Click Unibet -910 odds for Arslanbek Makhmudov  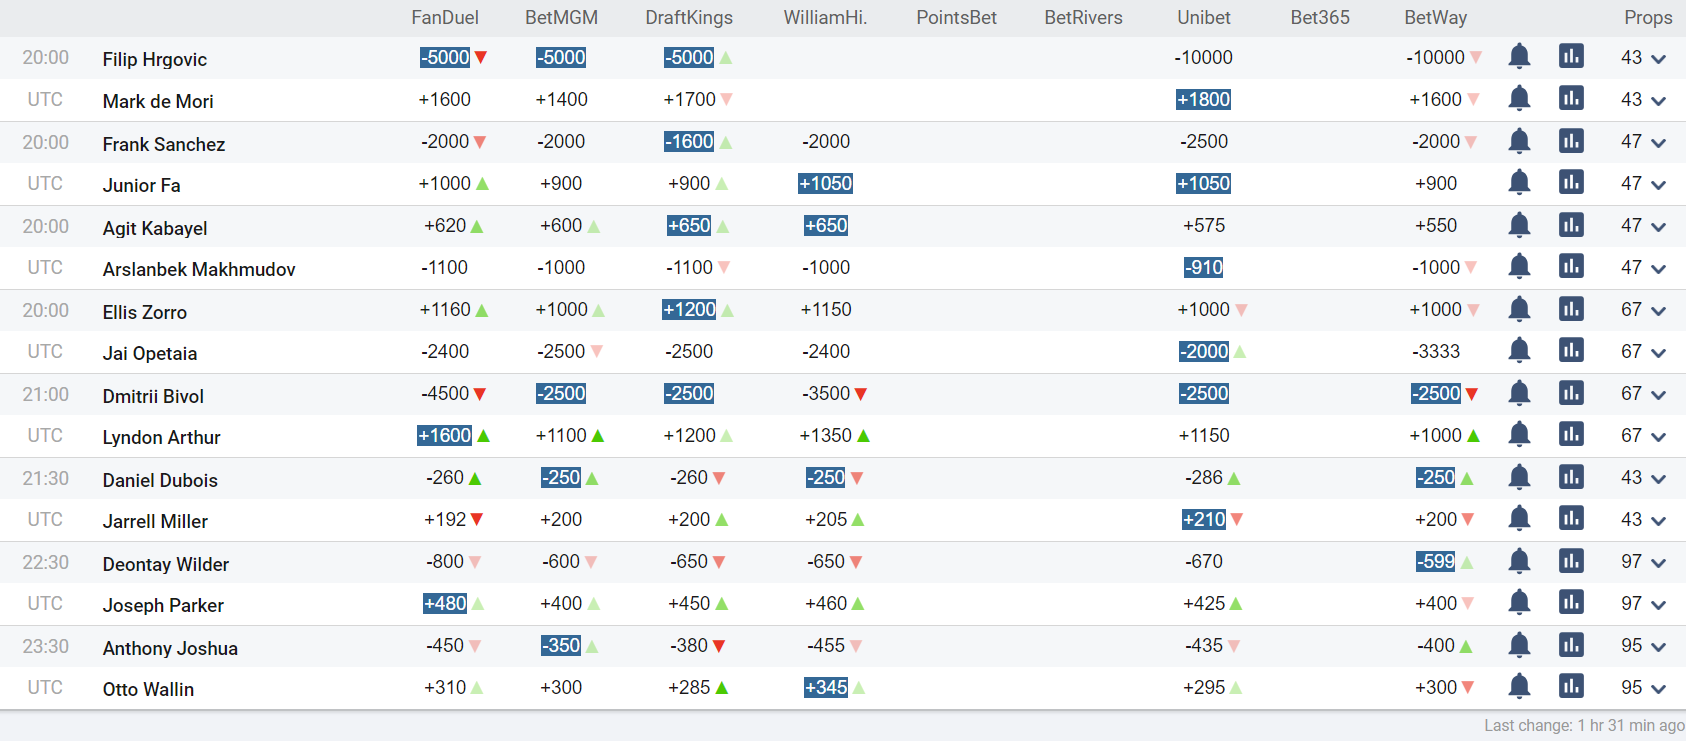[1204, 267]
